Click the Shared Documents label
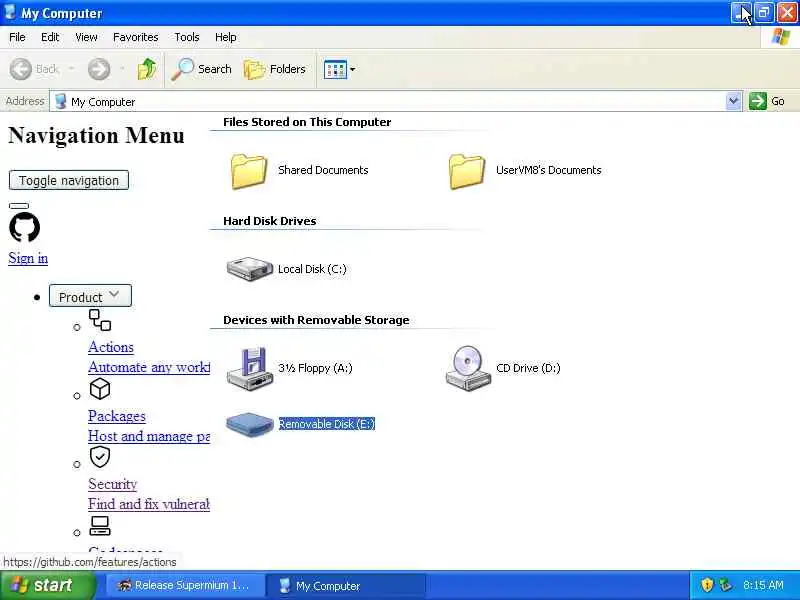Viewport: 800px width, 600px height. point(323,170)
